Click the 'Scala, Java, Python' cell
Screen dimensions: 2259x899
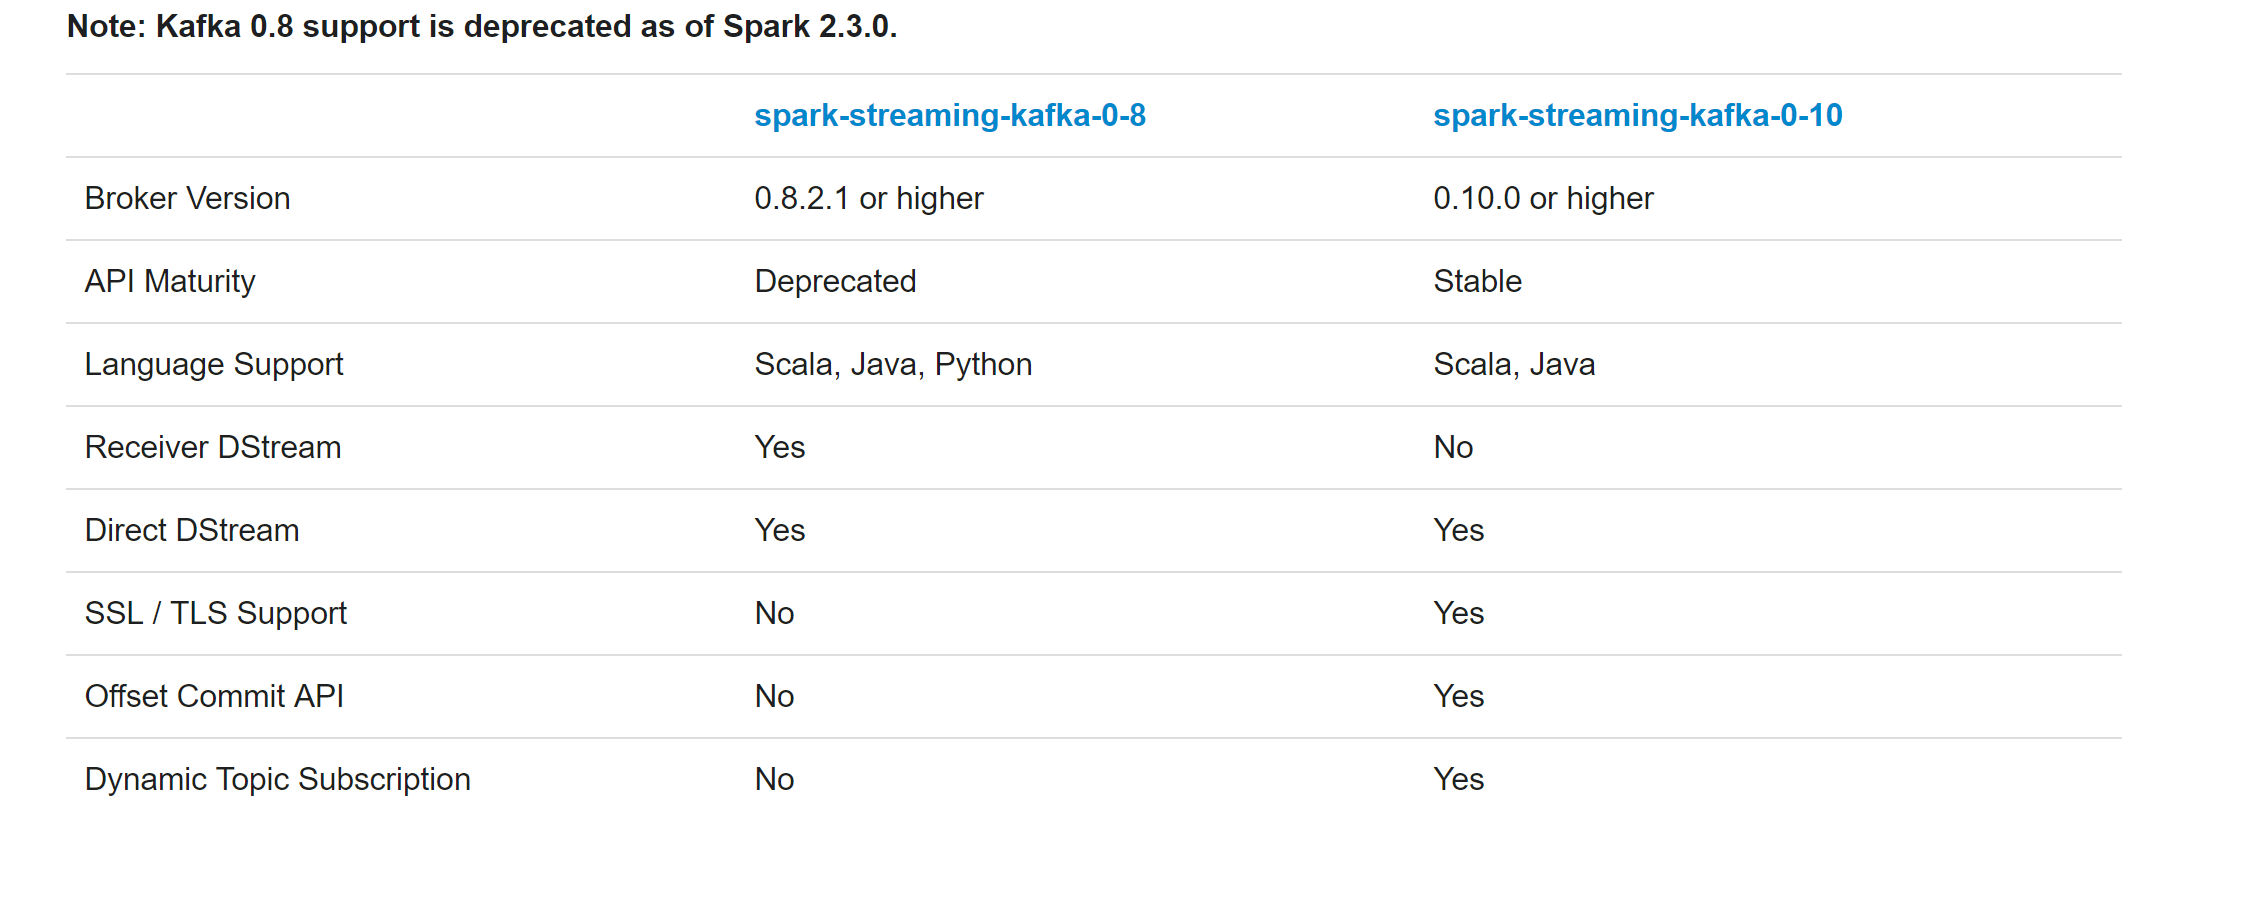pyautogui.click(x=893, y=365)
